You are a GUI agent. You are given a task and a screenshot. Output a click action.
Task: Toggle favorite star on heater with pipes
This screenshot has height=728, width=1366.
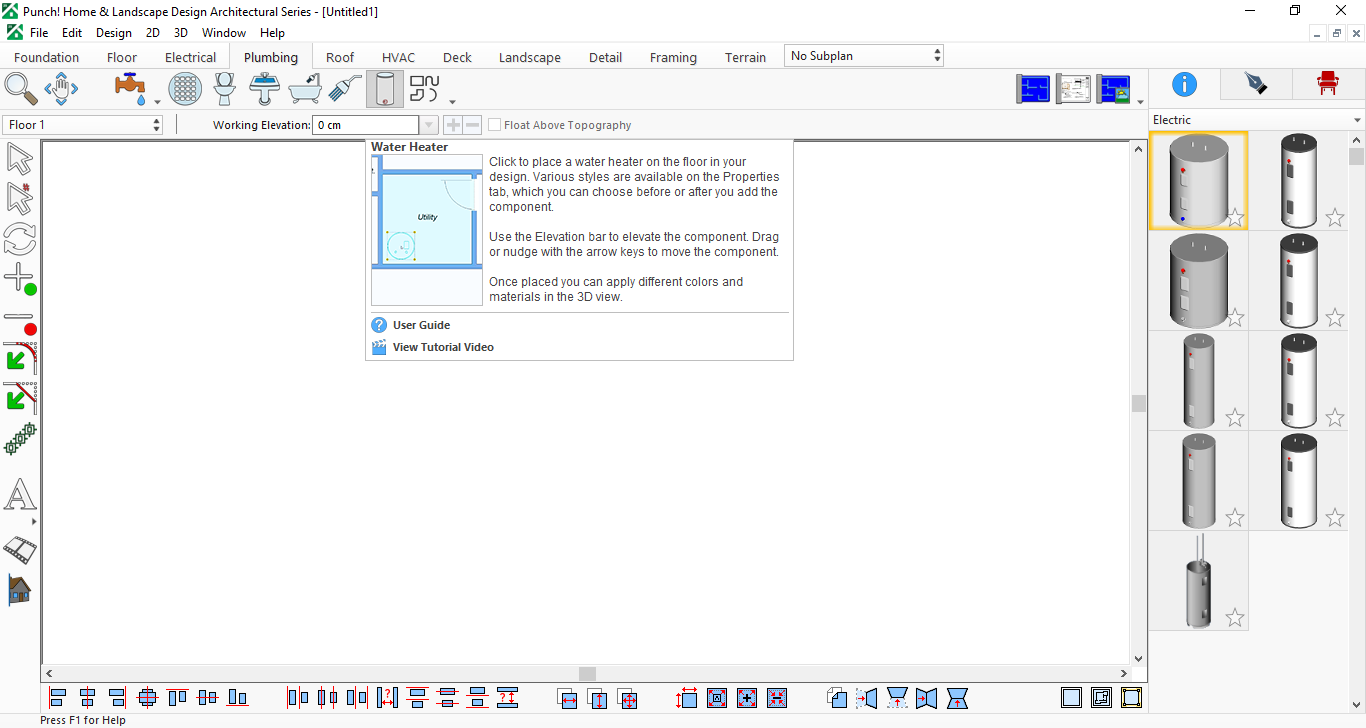pos(1235,618)
